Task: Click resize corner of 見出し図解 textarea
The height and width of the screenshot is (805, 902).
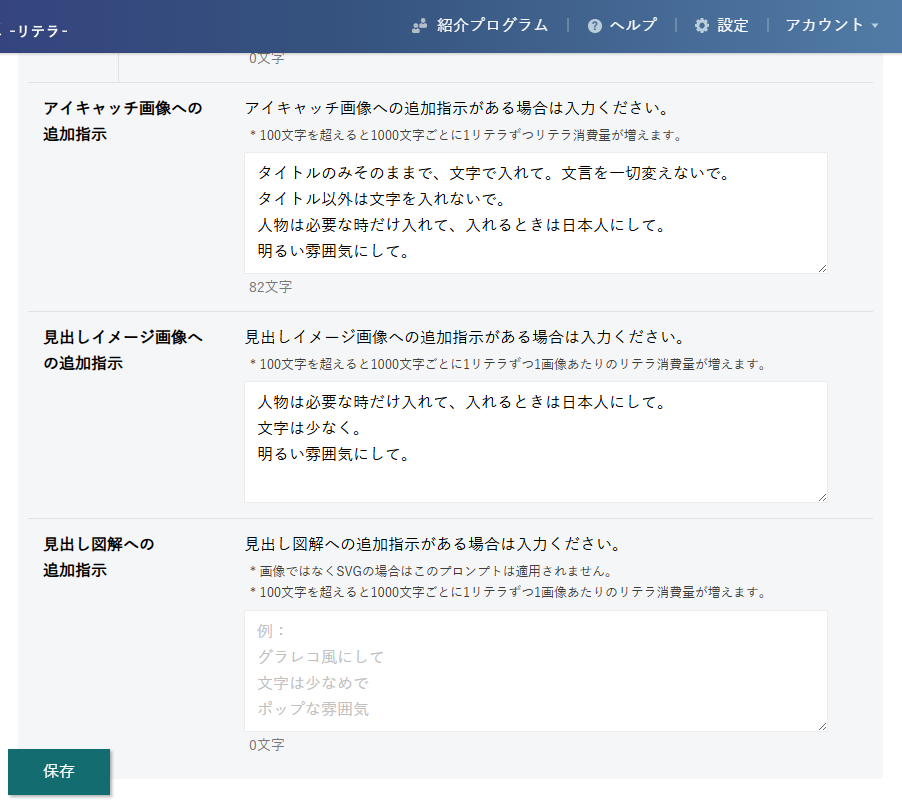Action: 822,726
